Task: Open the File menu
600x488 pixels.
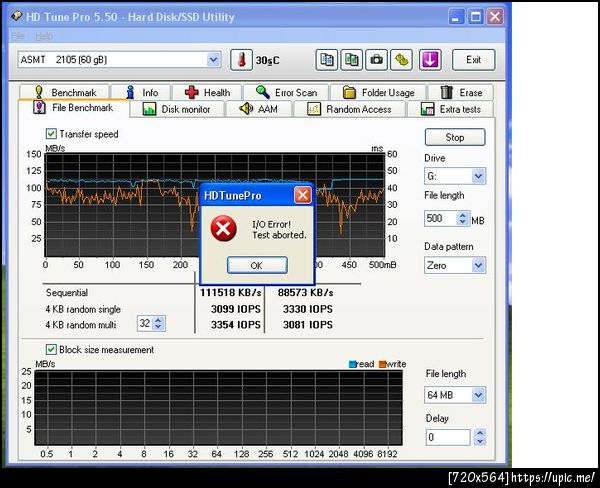Action: click(x=18, y=36)
